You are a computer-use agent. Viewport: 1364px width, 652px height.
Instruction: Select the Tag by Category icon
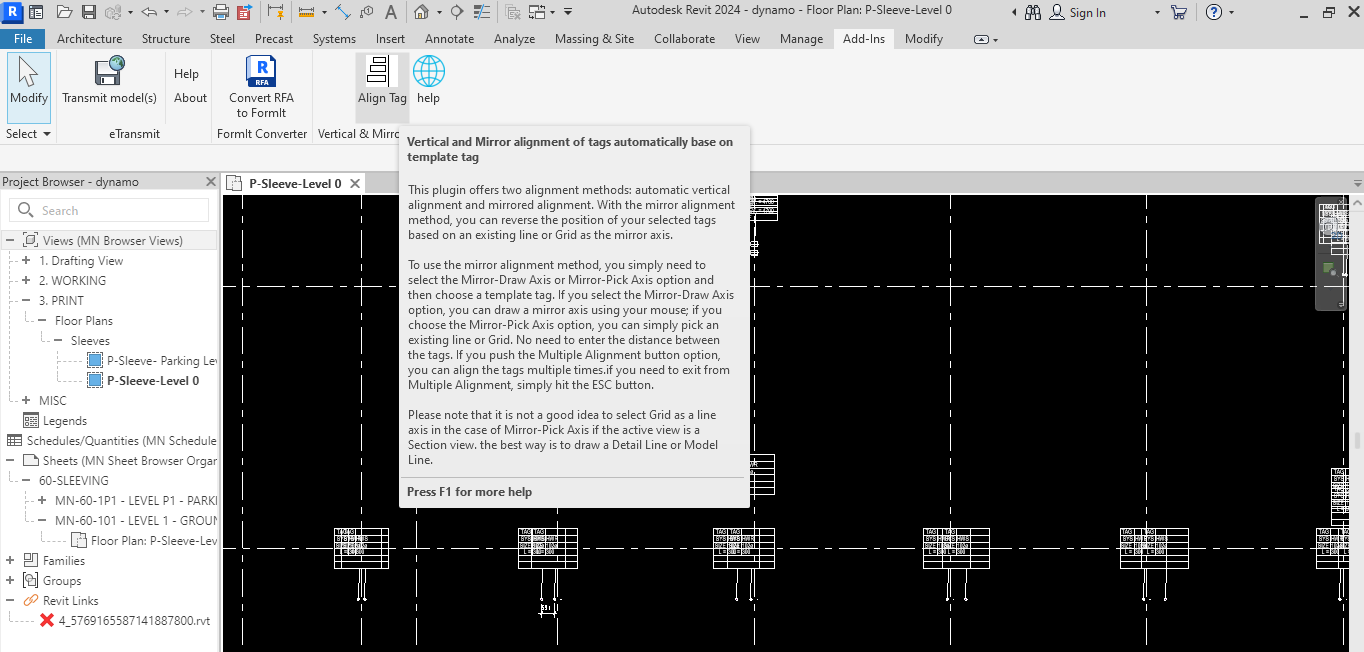click(x=366, y=12)
